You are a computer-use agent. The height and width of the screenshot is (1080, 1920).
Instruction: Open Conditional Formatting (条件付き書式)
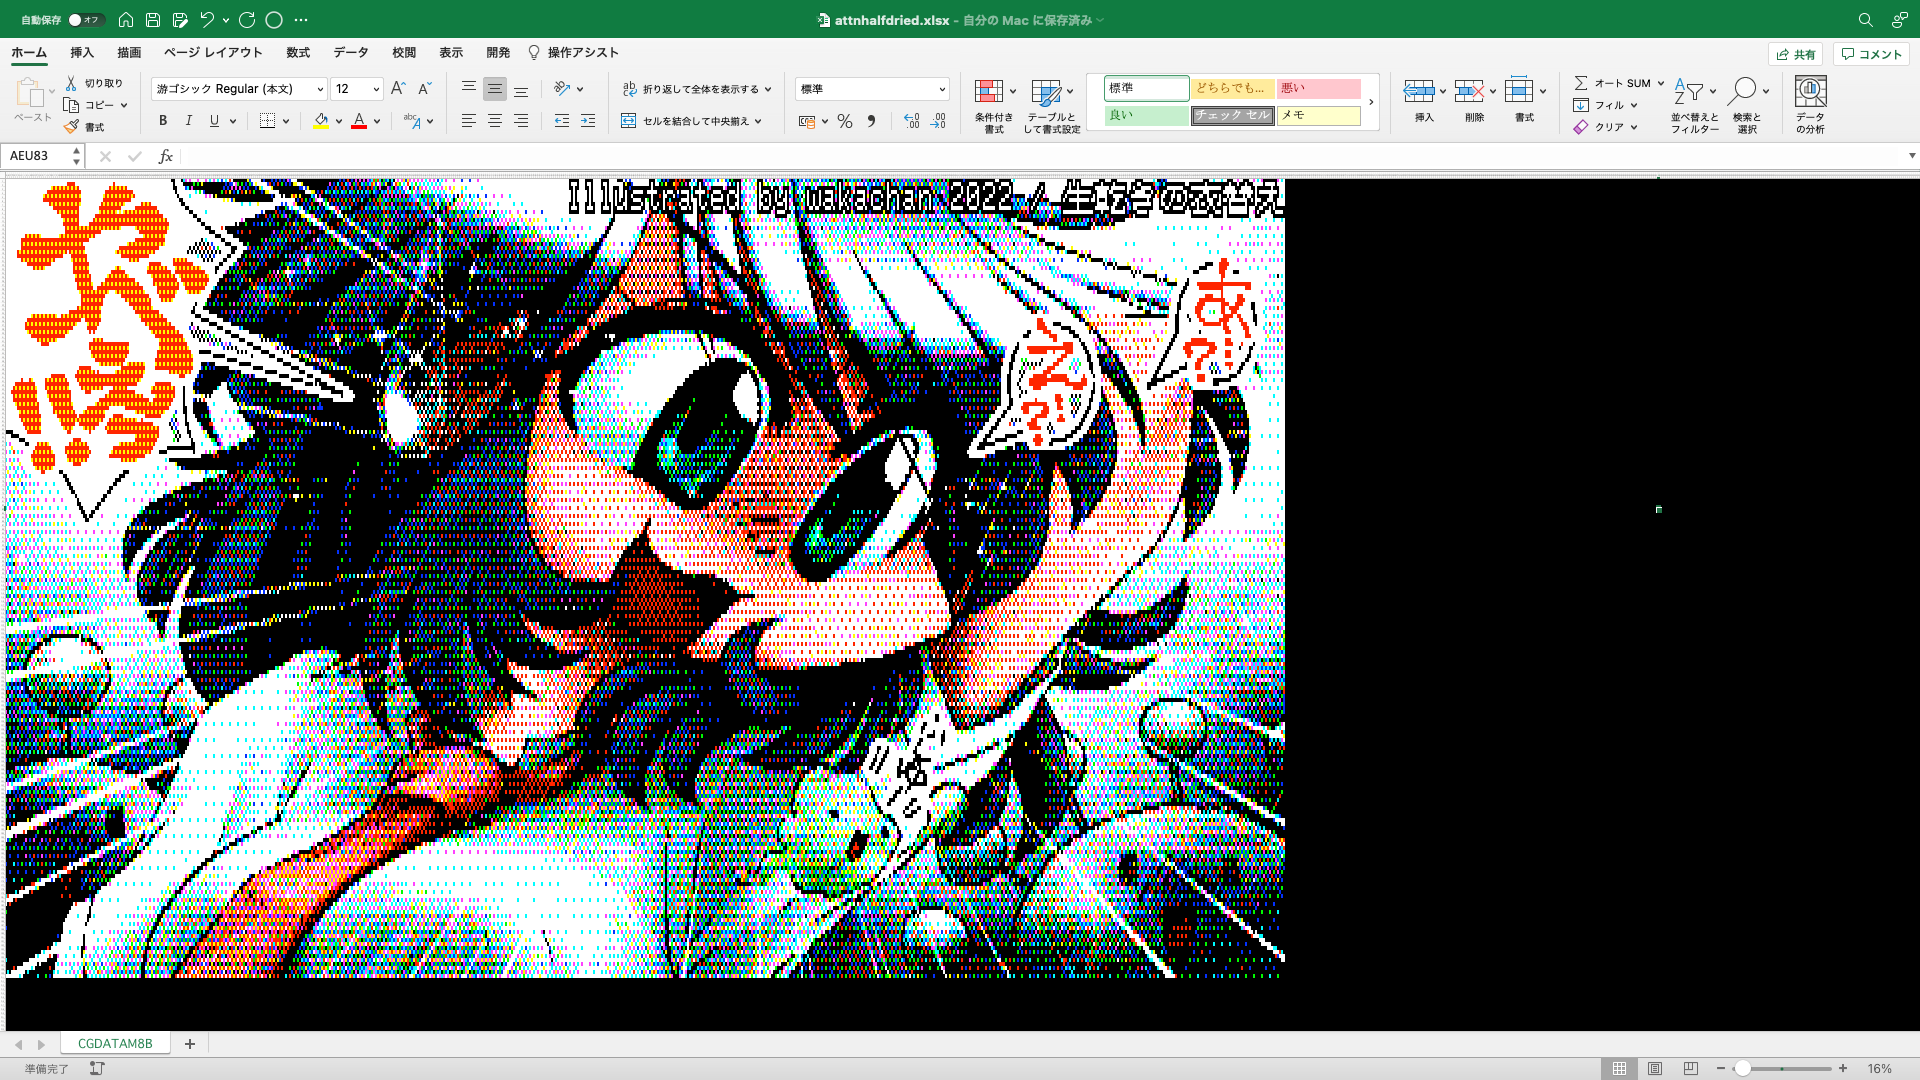[x=994, y=106]
